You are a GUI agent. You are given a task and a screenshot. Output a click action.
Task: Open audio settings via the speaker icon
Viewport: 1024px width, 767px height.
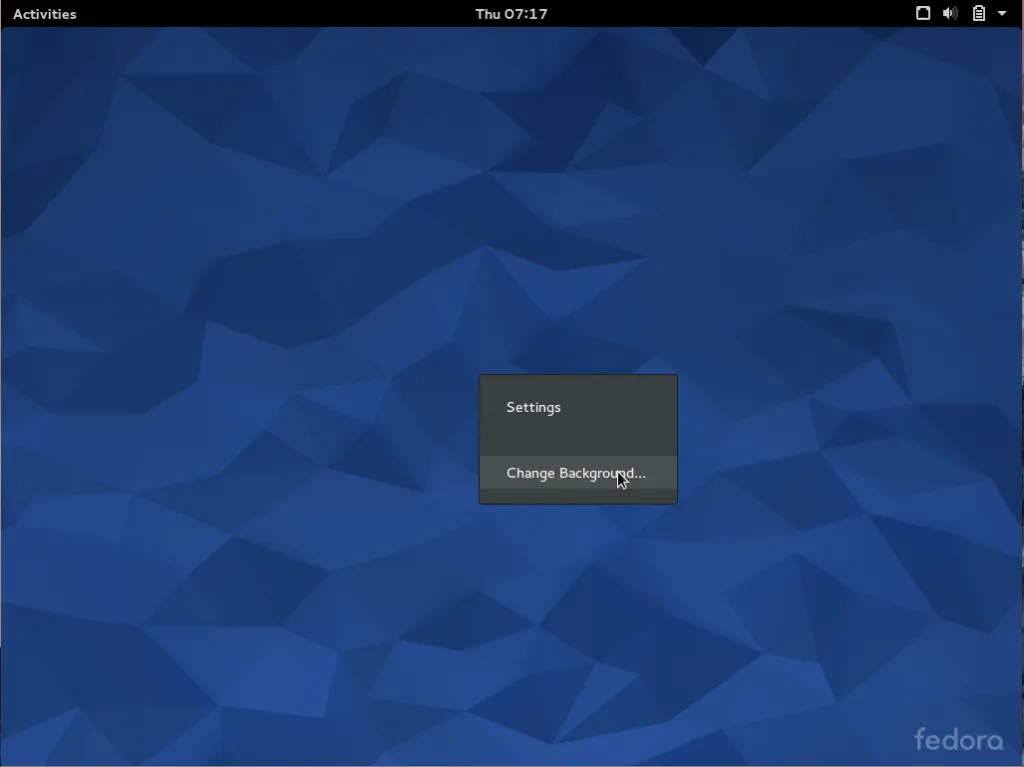950,13
